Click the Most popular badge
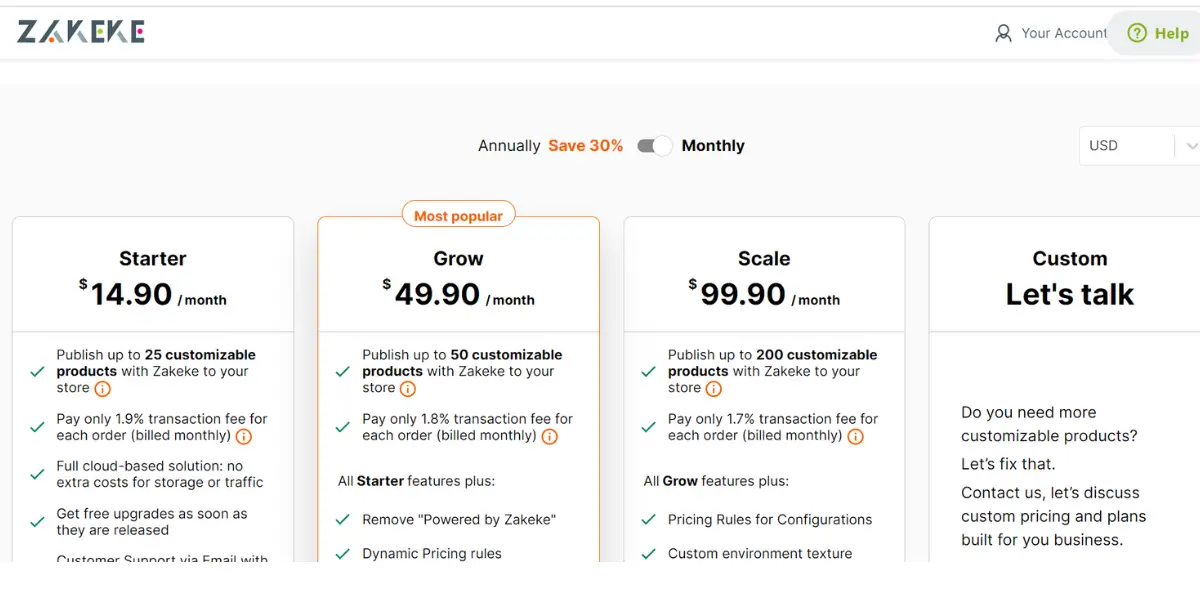Screen dimensions: 1200x600 [459, 216]
